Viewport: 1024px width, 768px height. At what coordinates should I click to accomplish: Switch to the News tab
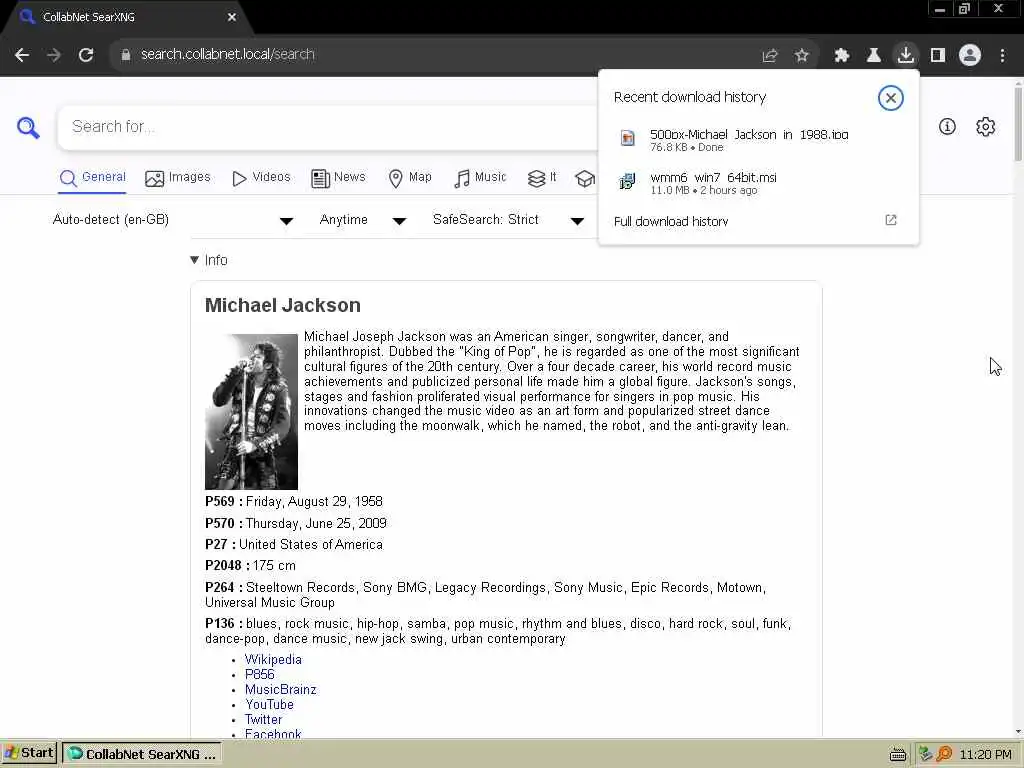click(338, 178)
